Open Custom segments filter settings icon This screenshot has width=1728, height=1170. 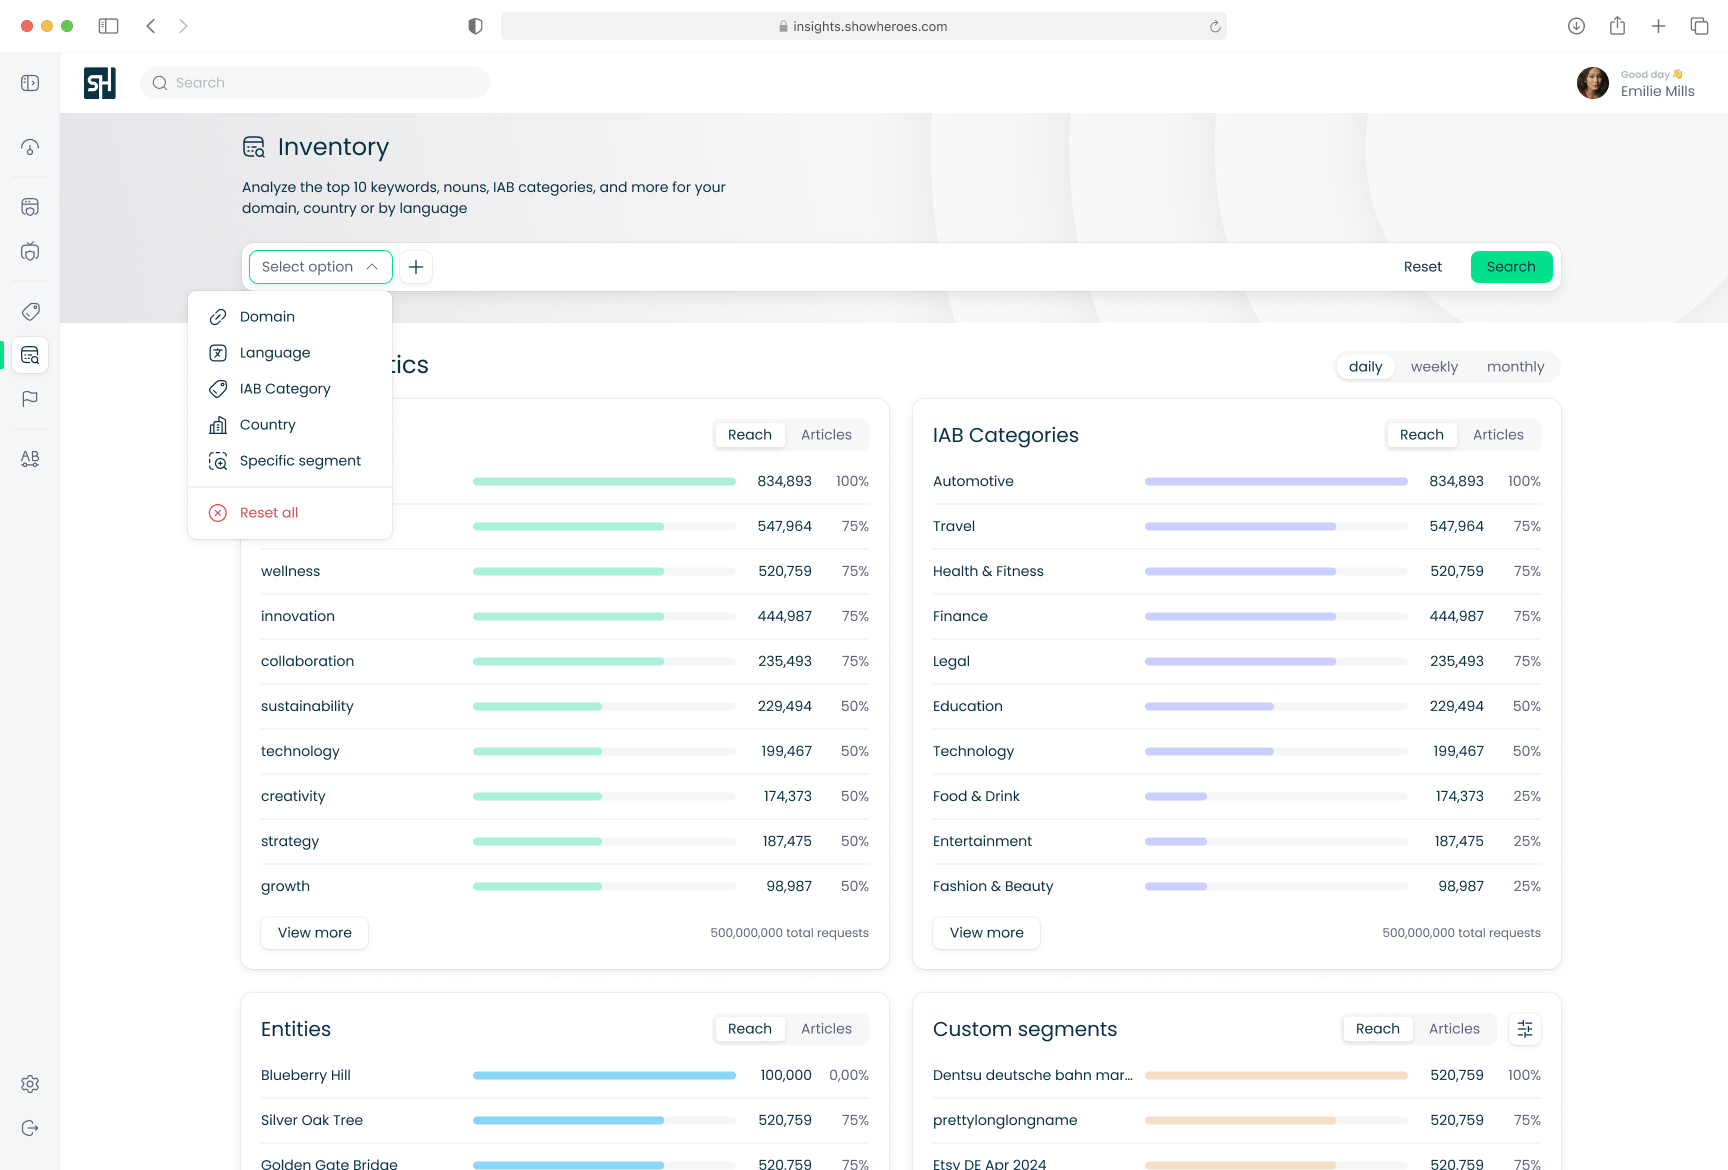1525,1029
